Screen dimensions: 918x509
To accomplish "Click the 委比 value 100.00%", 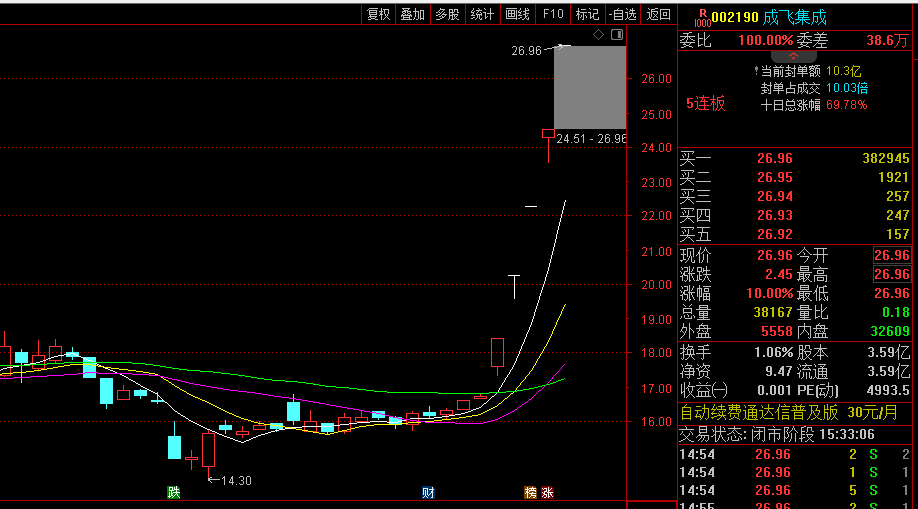I will [x=765, y=40].
